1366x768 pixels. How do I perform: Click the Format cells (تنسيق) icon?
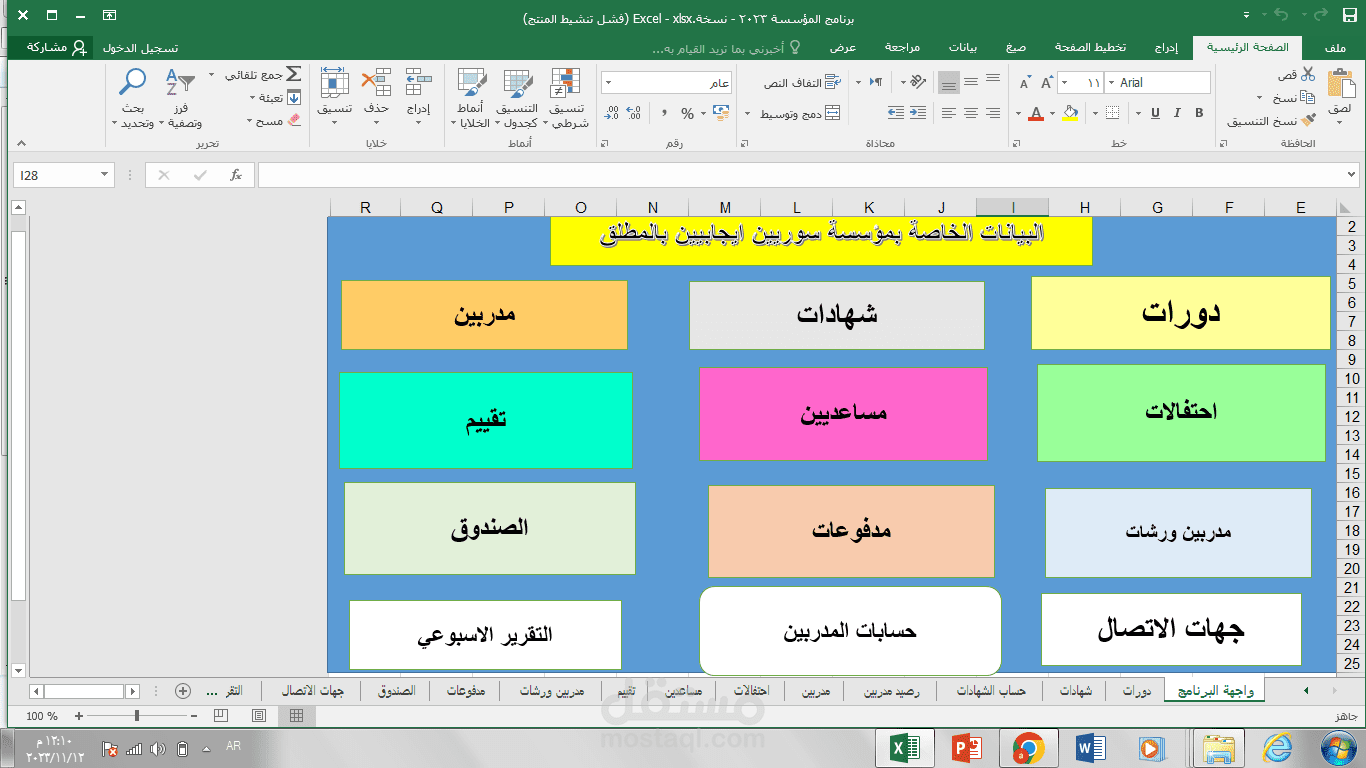(334, 83)
